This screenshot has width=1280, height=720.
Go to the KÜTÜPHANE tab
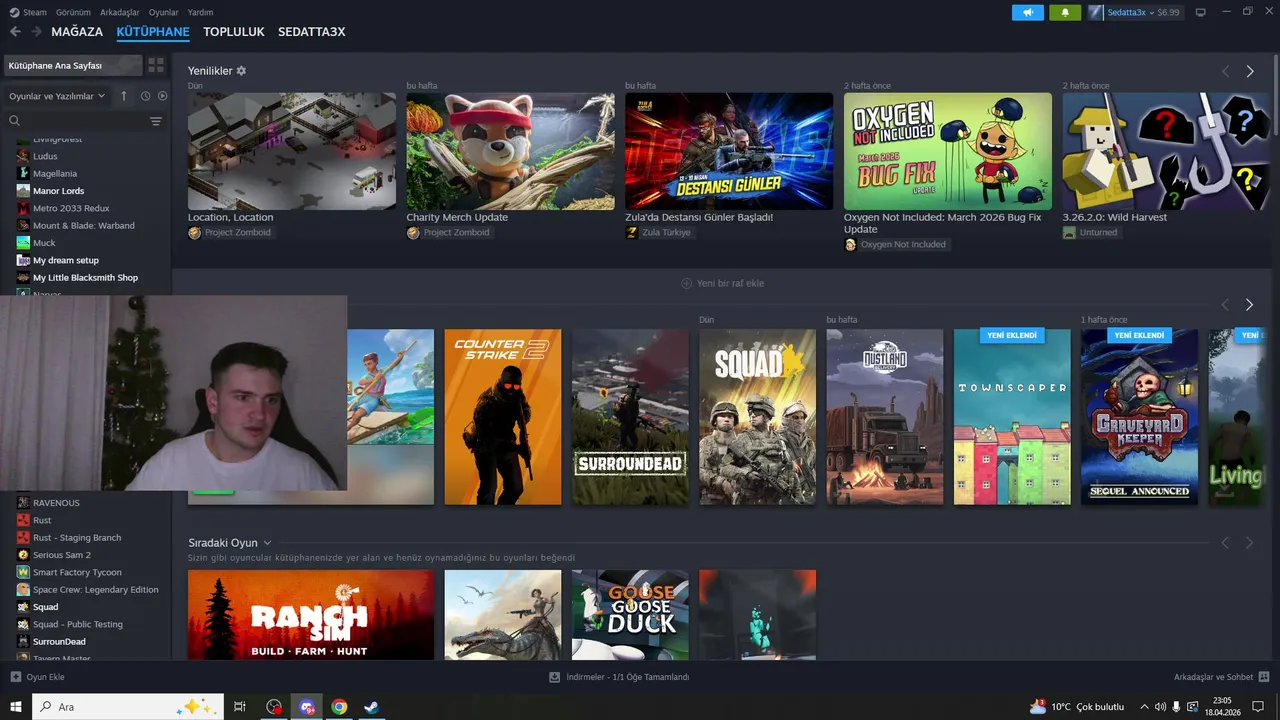(x=153, y=32)
